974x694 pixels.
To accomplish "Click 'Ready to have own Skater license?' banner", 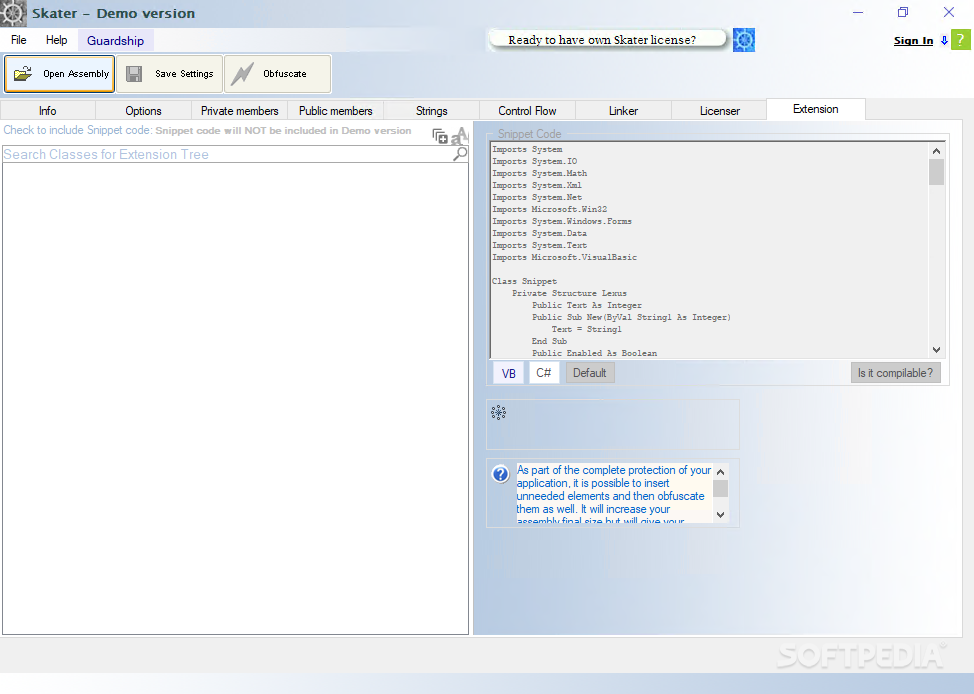I will [607, 40].
